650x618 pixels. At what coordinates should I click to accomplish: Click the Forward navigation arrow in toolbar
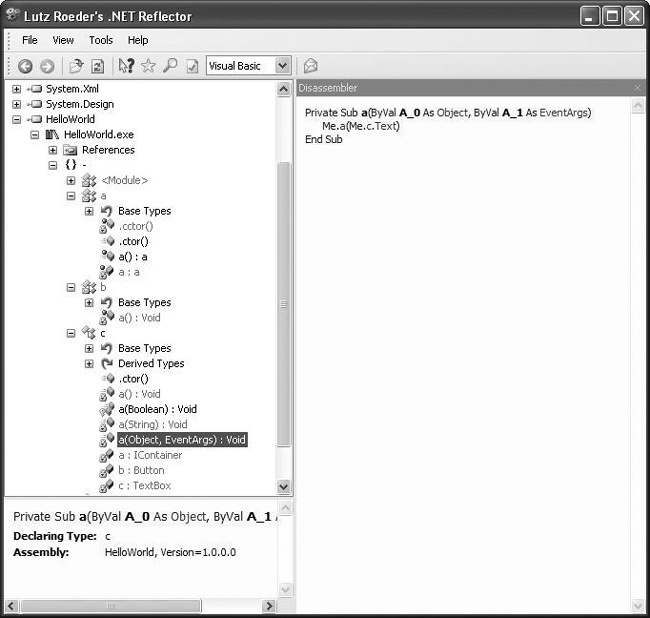click(x=47, y=66)
